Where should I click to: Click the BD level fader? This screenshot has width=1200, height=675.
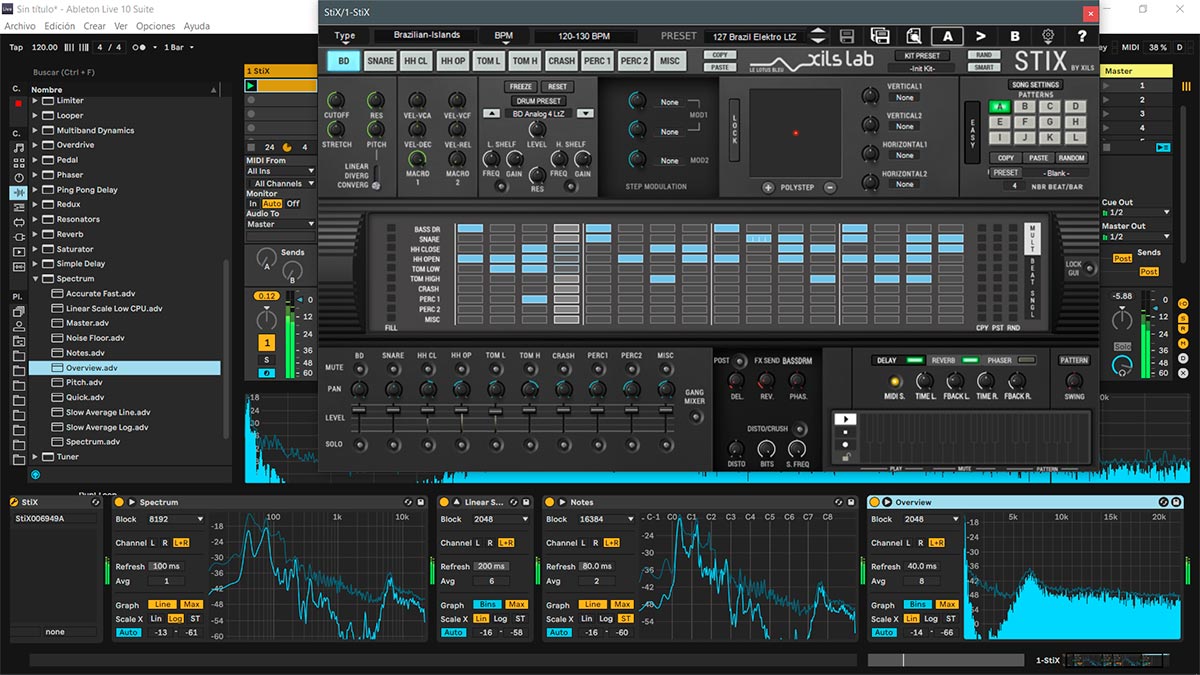[360, 411]
